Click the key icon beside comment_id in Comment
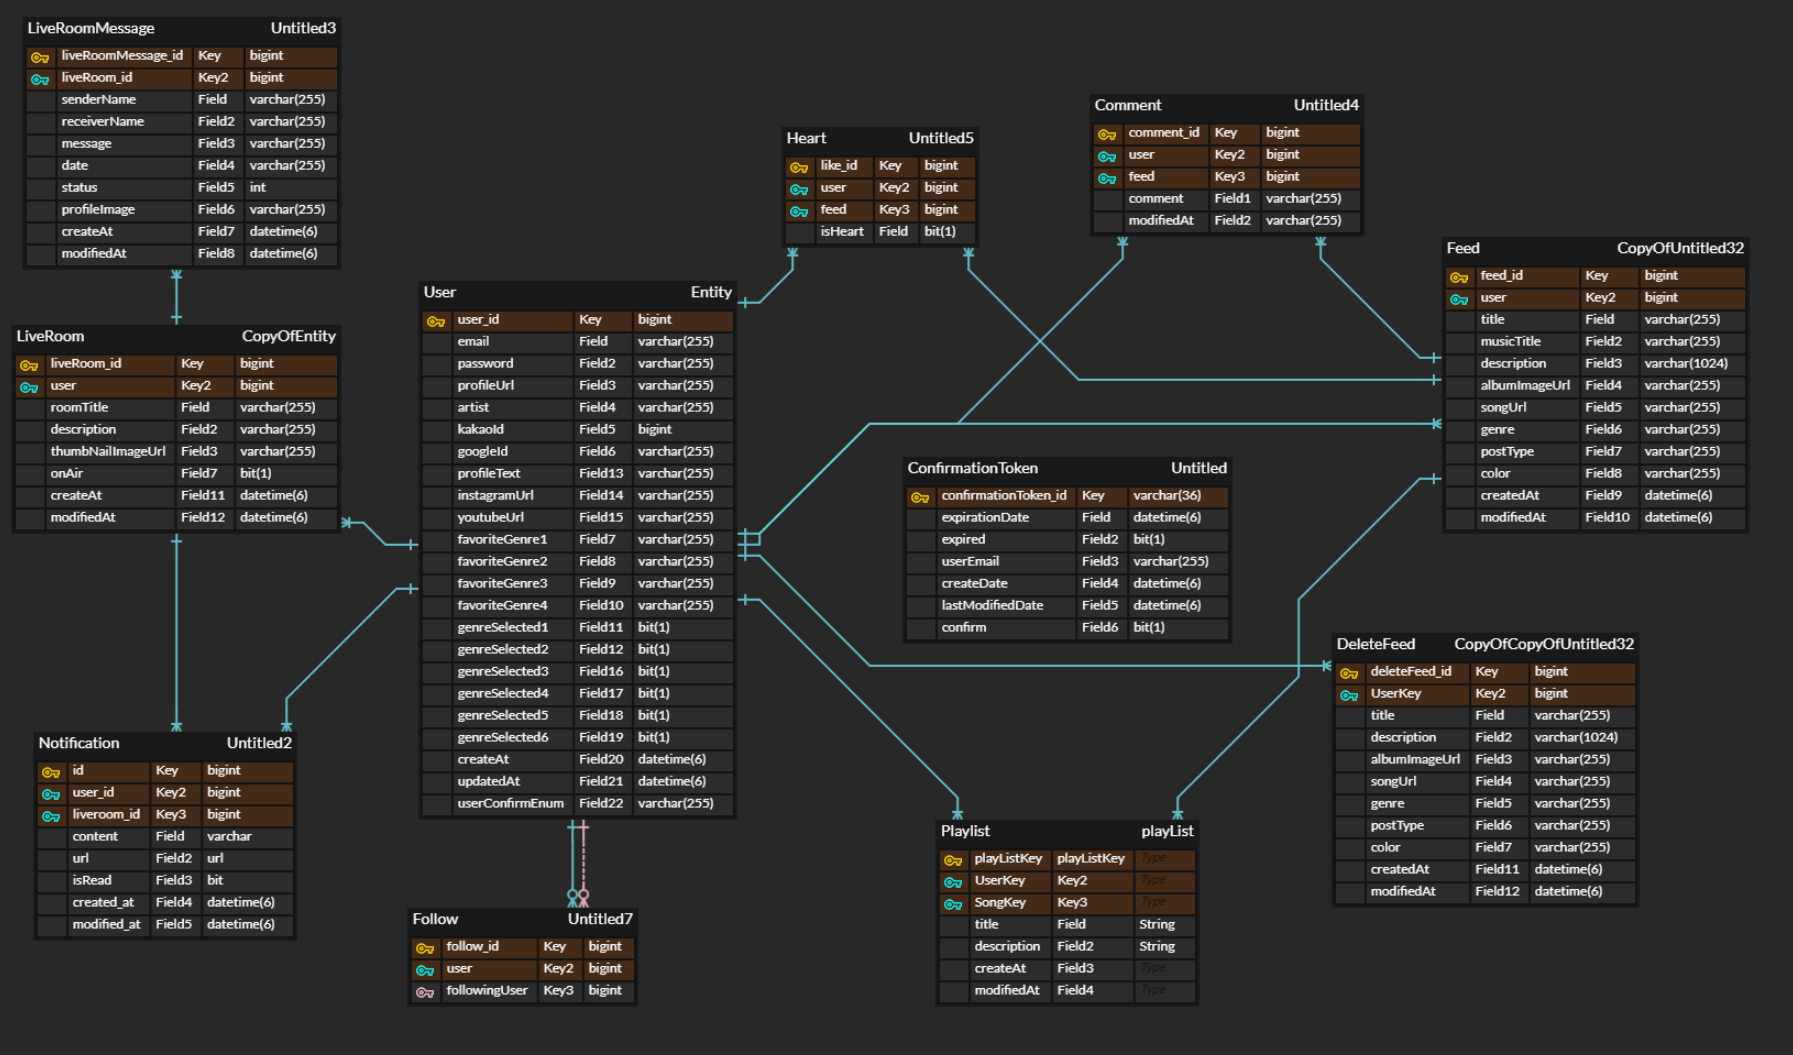Image resolution: width=1793 pixels, height=1055 pixels. (x=1107, y=133)
